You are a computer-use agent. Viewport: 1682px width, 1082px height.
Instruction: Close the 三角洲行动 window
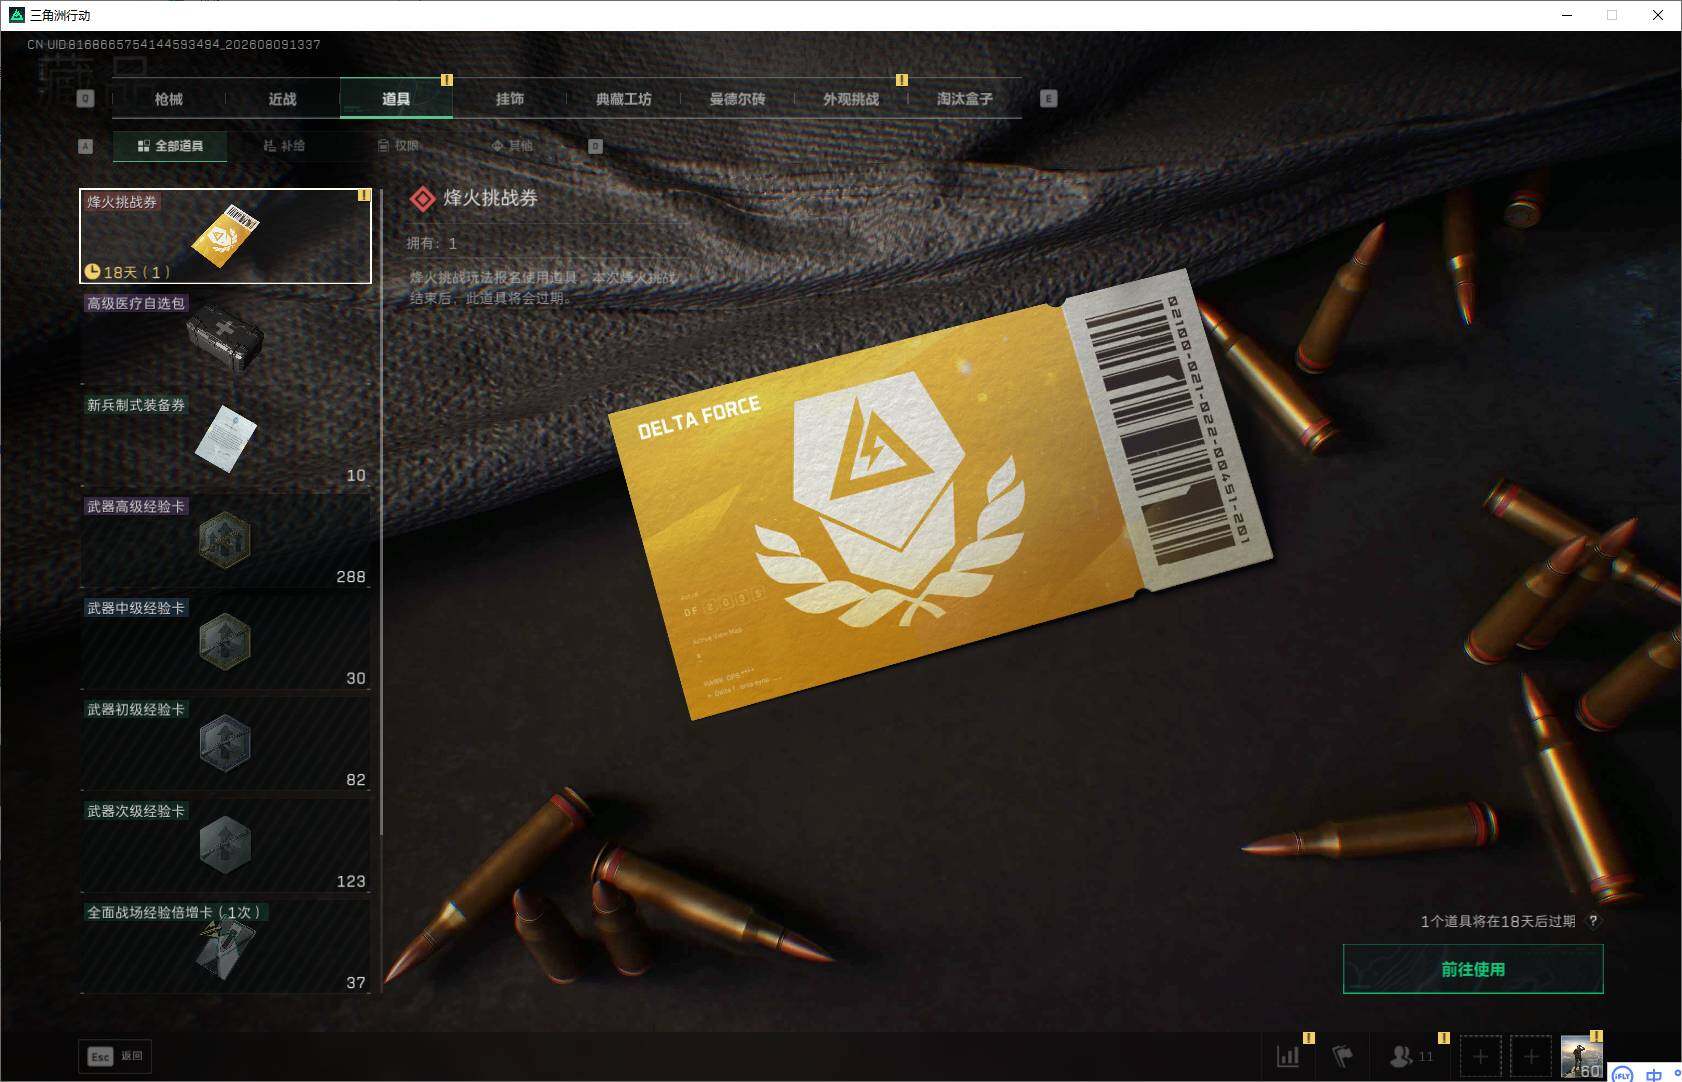coord(1658,15)
